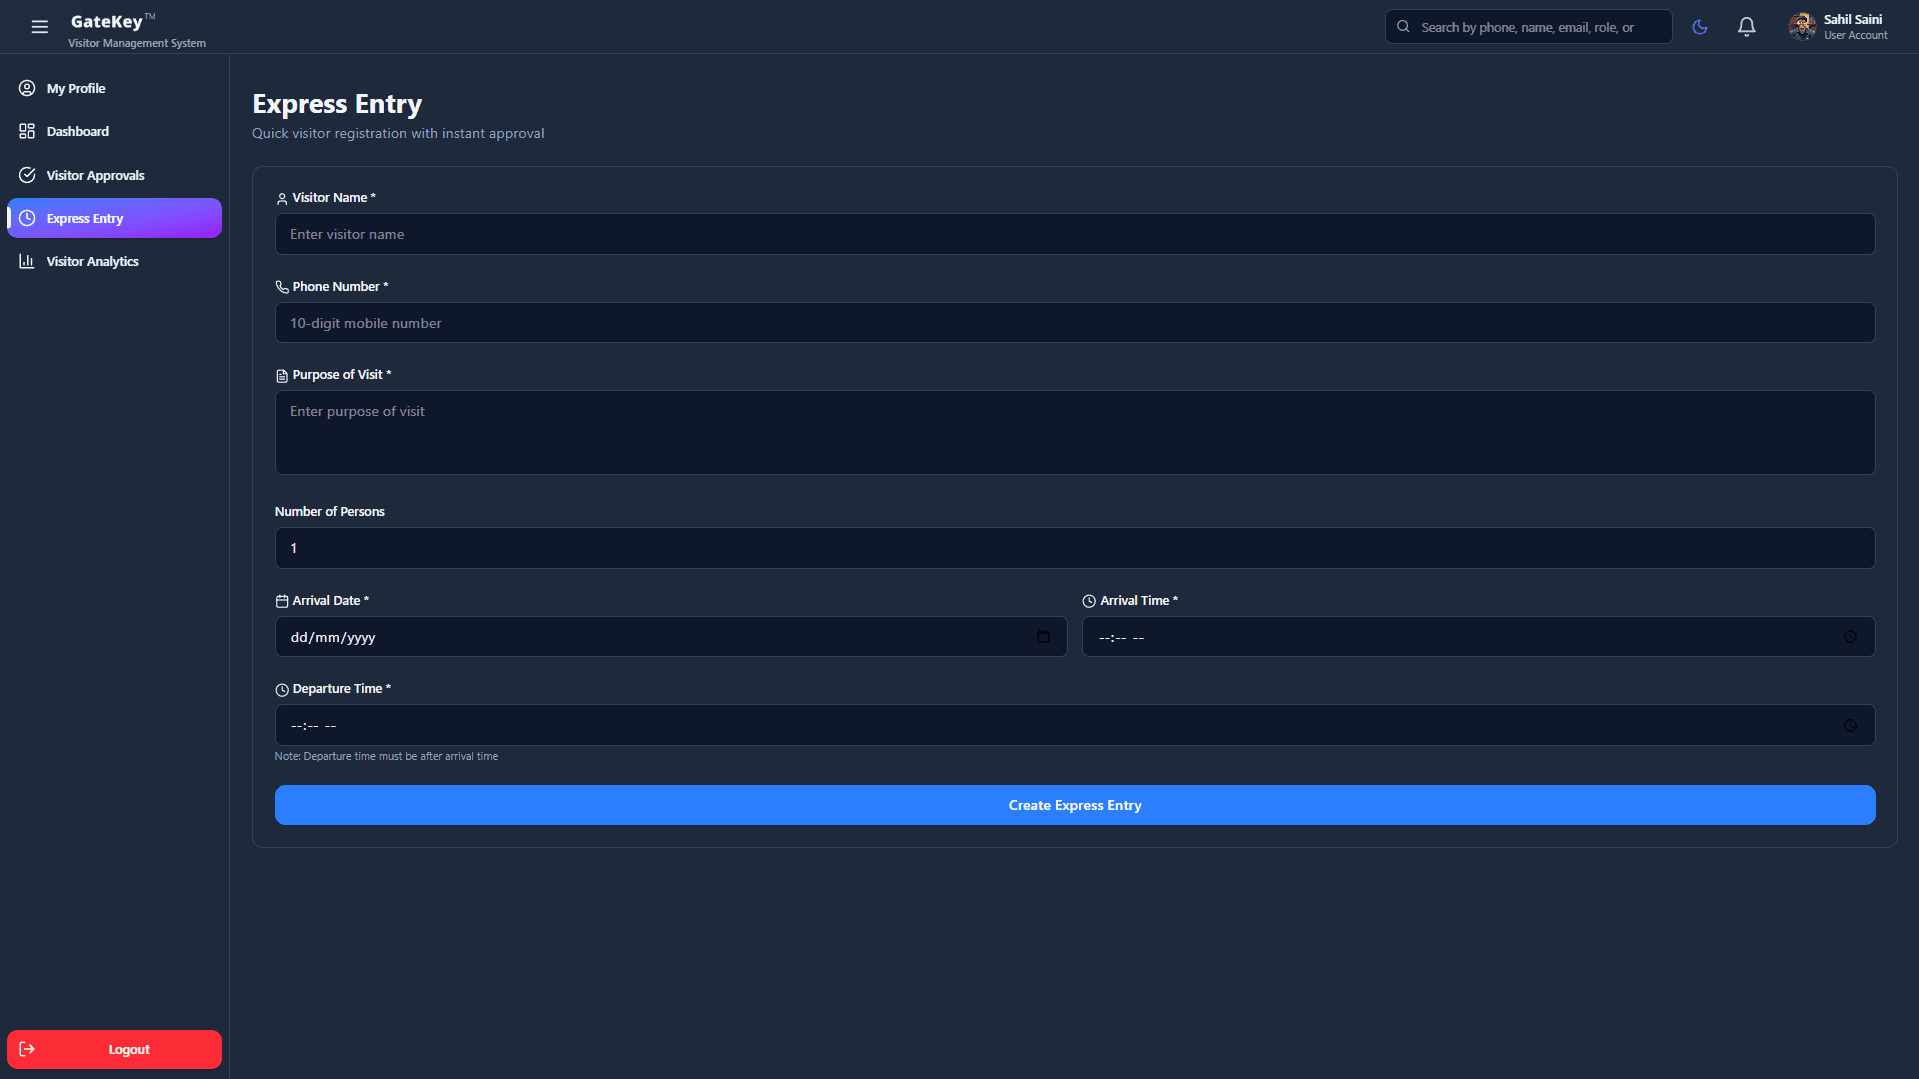Viewport: 1919px width, 1079px height.
Task: Focus the Visitor Name field
Action: click(x=1074, y=234)
